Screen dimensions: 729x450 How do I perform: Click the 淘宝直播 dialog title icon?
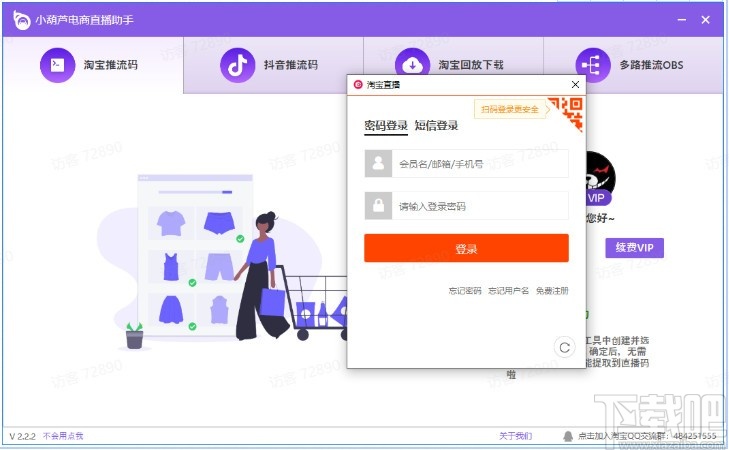358,85
